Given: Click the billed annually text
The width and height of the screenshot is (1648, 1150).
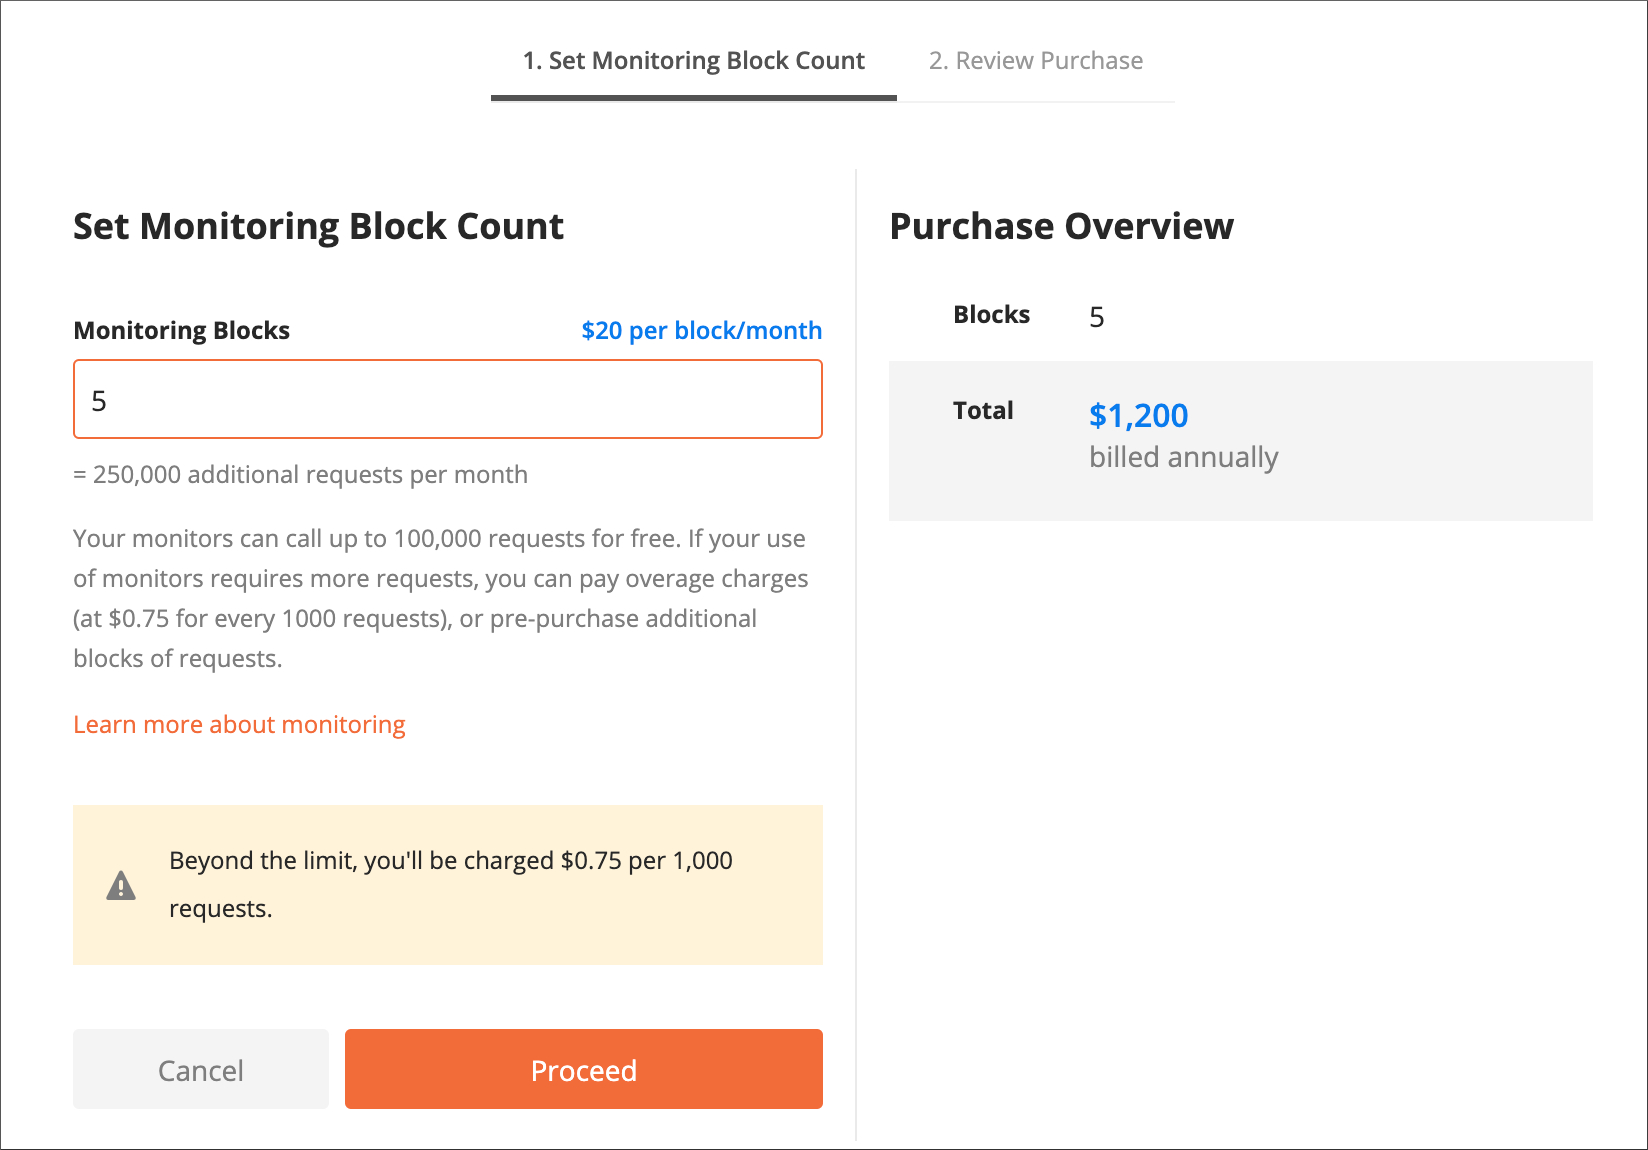Looking at the screenshot, I should [1183, 458].
